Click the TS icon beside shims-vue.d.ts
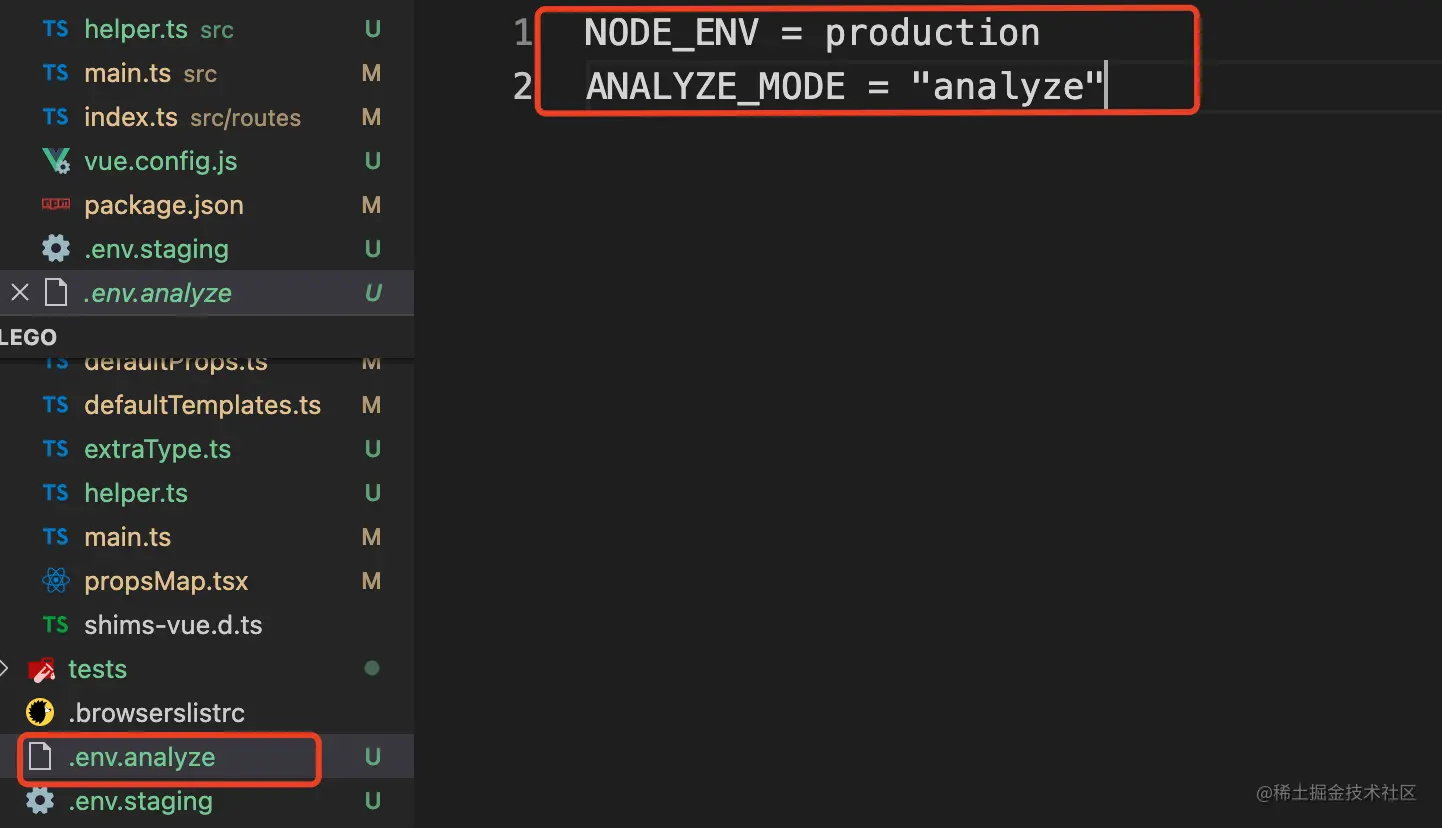This screenshot has height=828, width=1442. 56,625
